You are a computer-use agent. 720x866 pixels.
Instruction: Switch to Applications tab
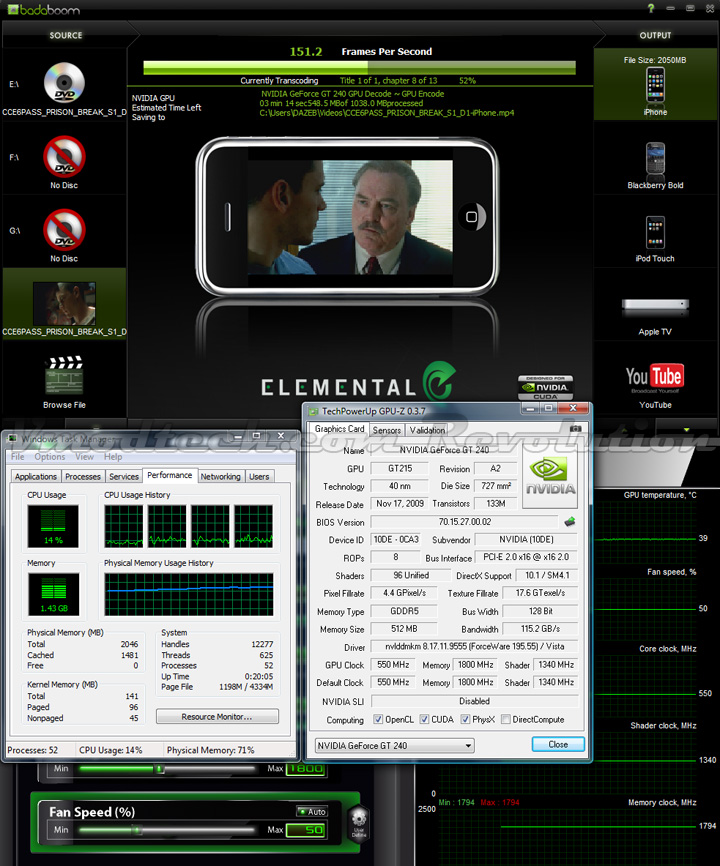36,476
